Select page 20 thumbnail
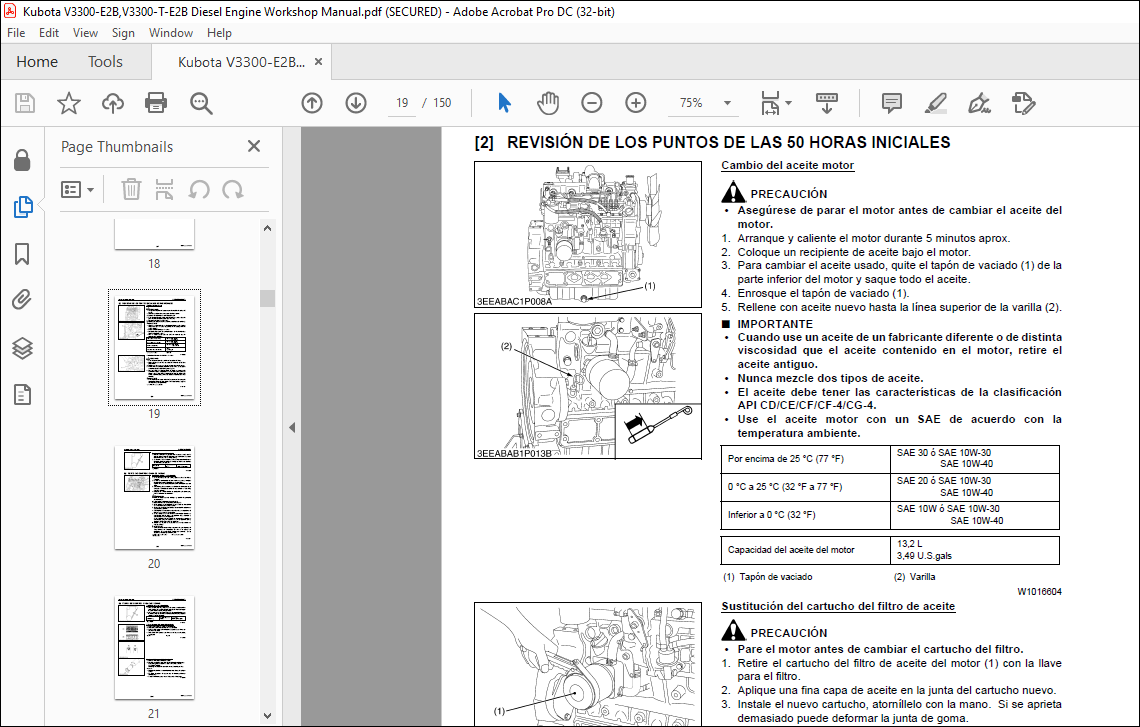The height and width of the screenshot is (727, 1140). pyautogui.click(x=154, y=498)
